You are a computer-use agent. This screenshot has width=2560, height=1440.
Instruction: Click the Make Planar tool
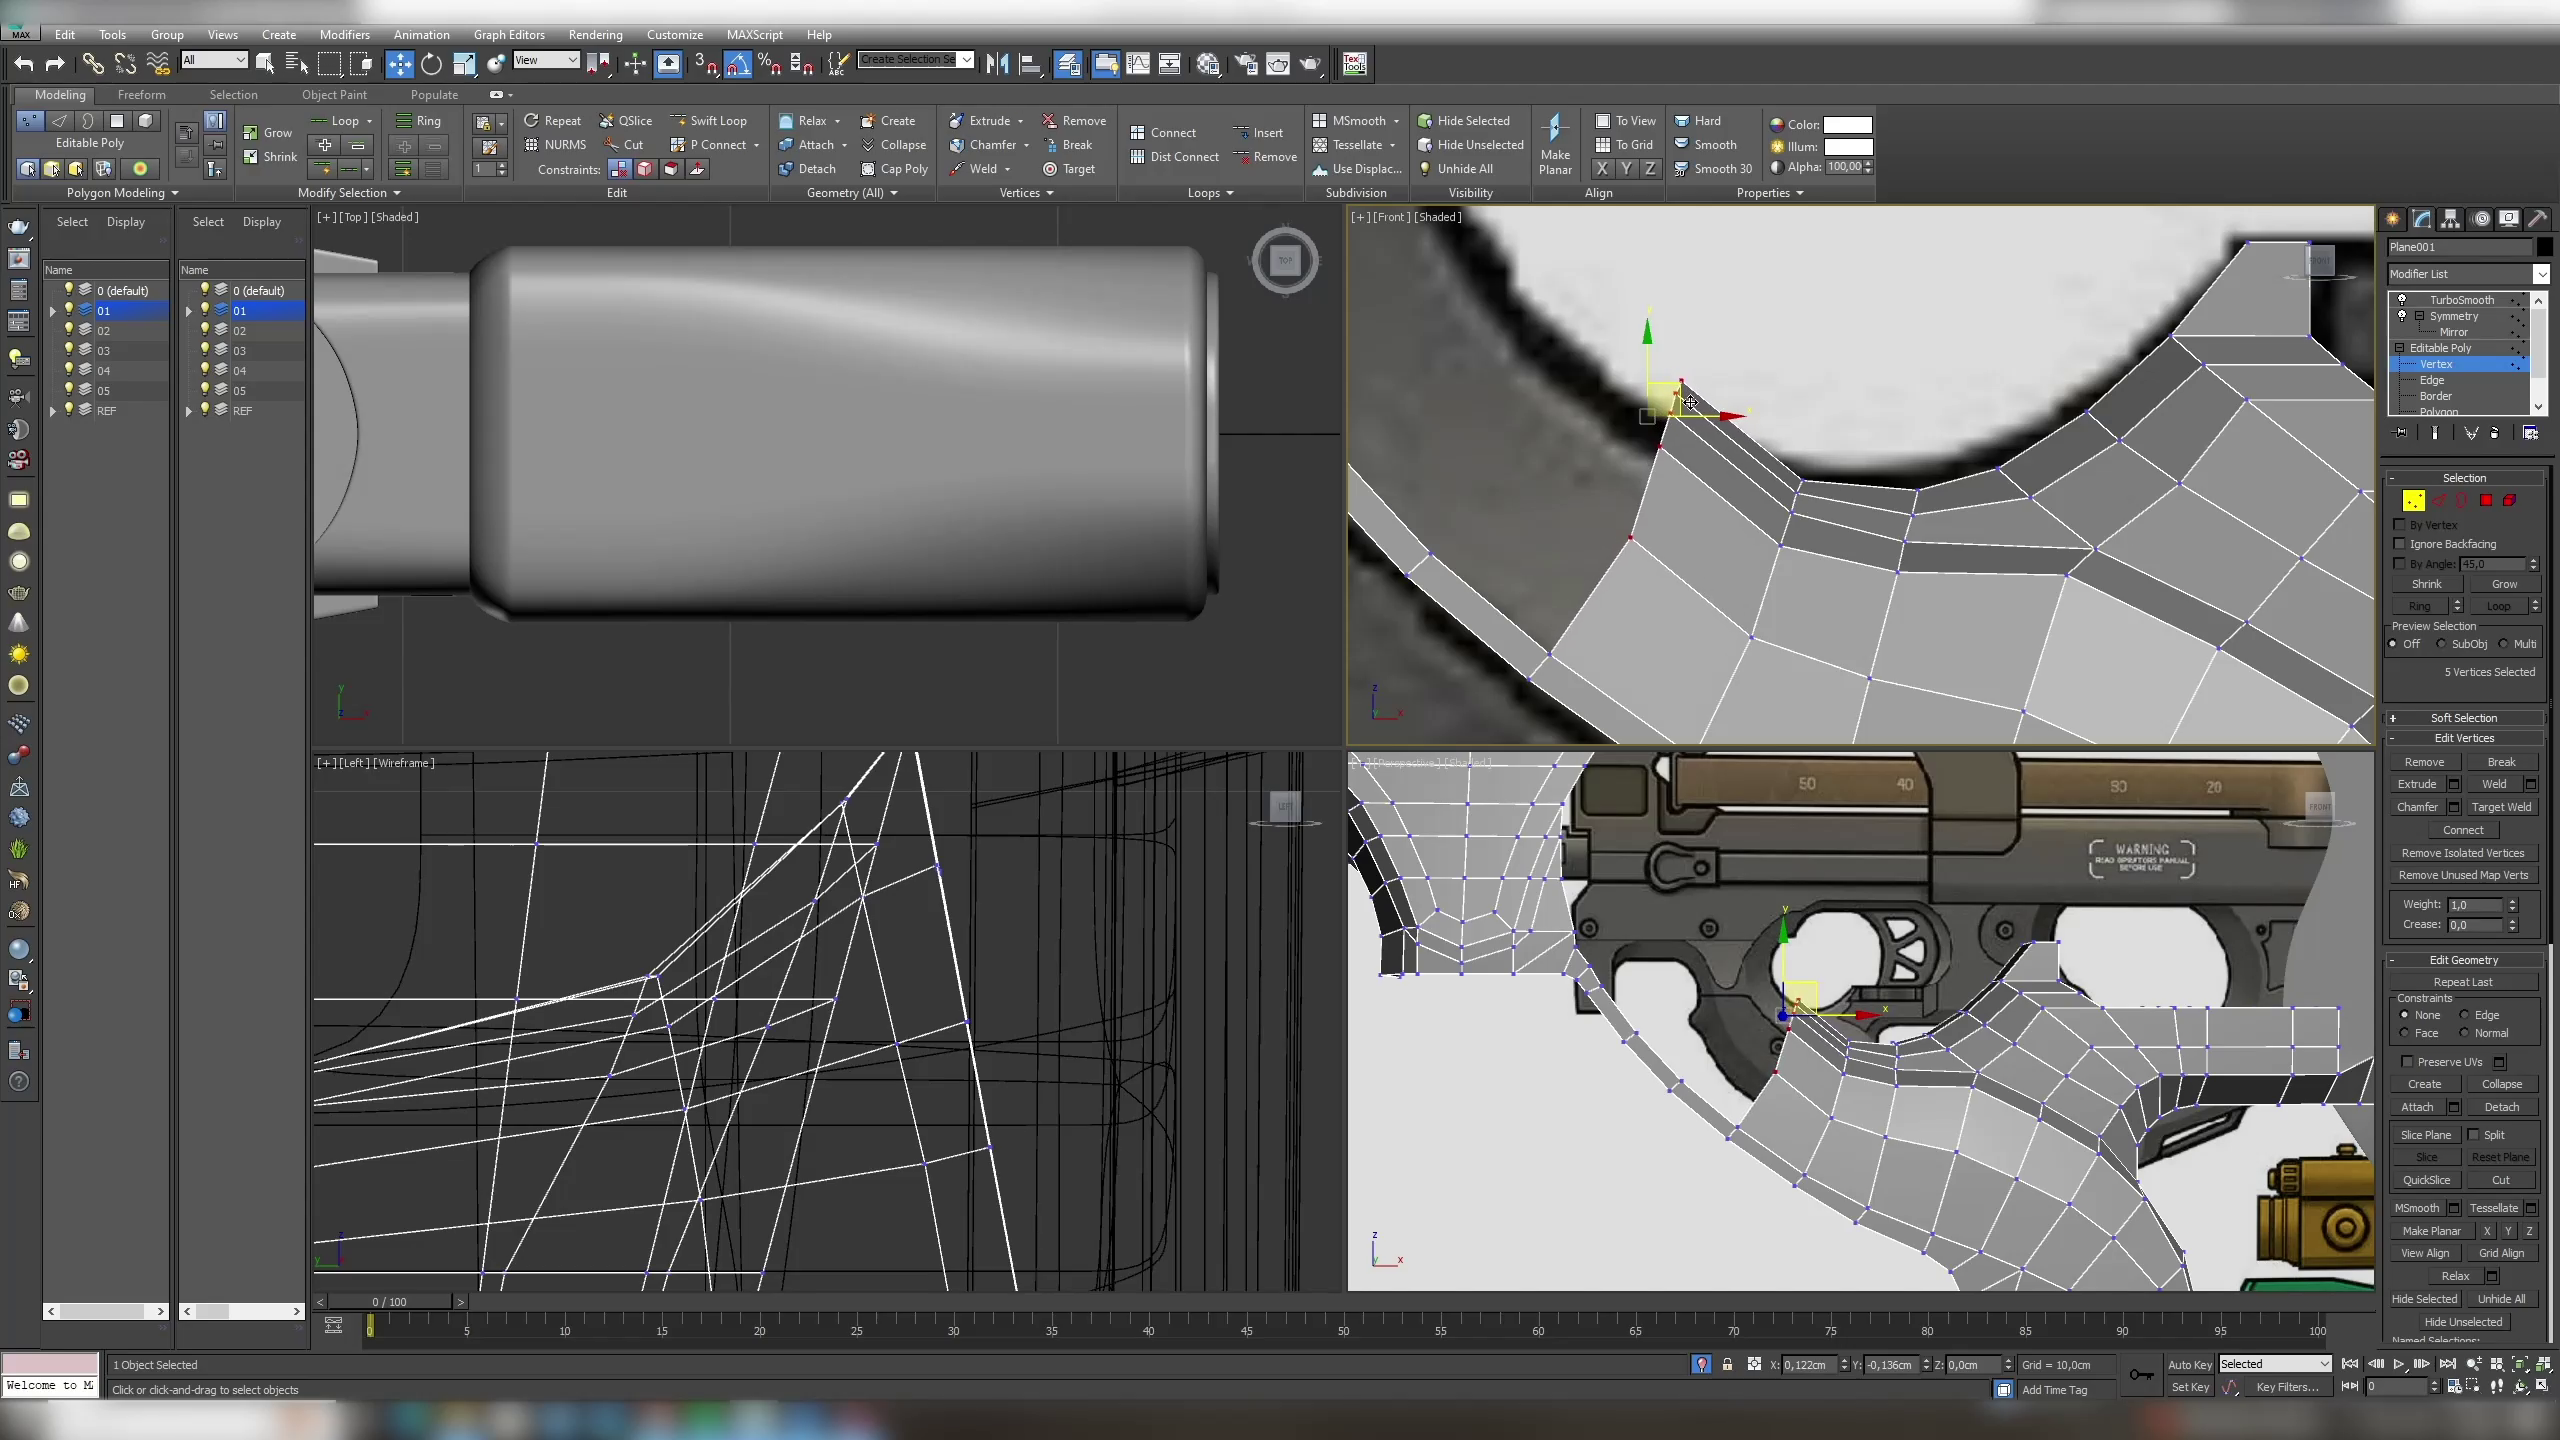click(x=1556, y=144)
